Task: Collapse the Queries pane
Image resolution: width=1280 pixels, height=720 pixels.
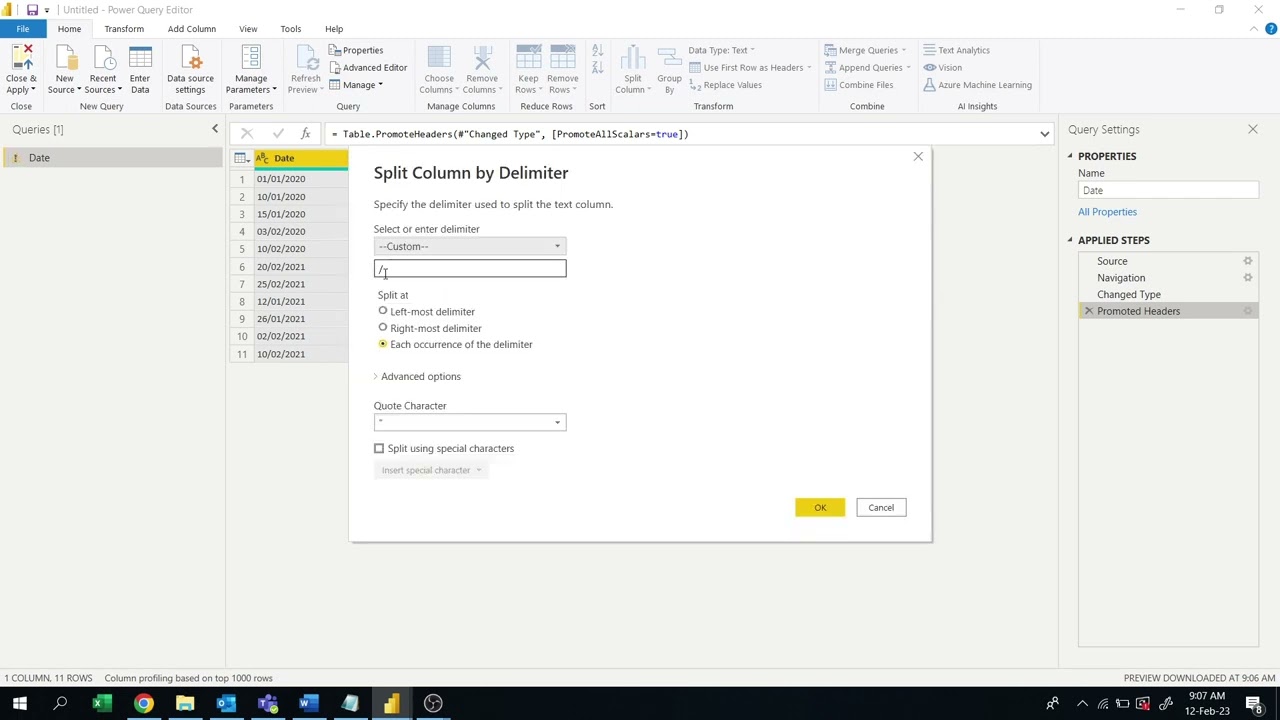Action: point(214,129)
